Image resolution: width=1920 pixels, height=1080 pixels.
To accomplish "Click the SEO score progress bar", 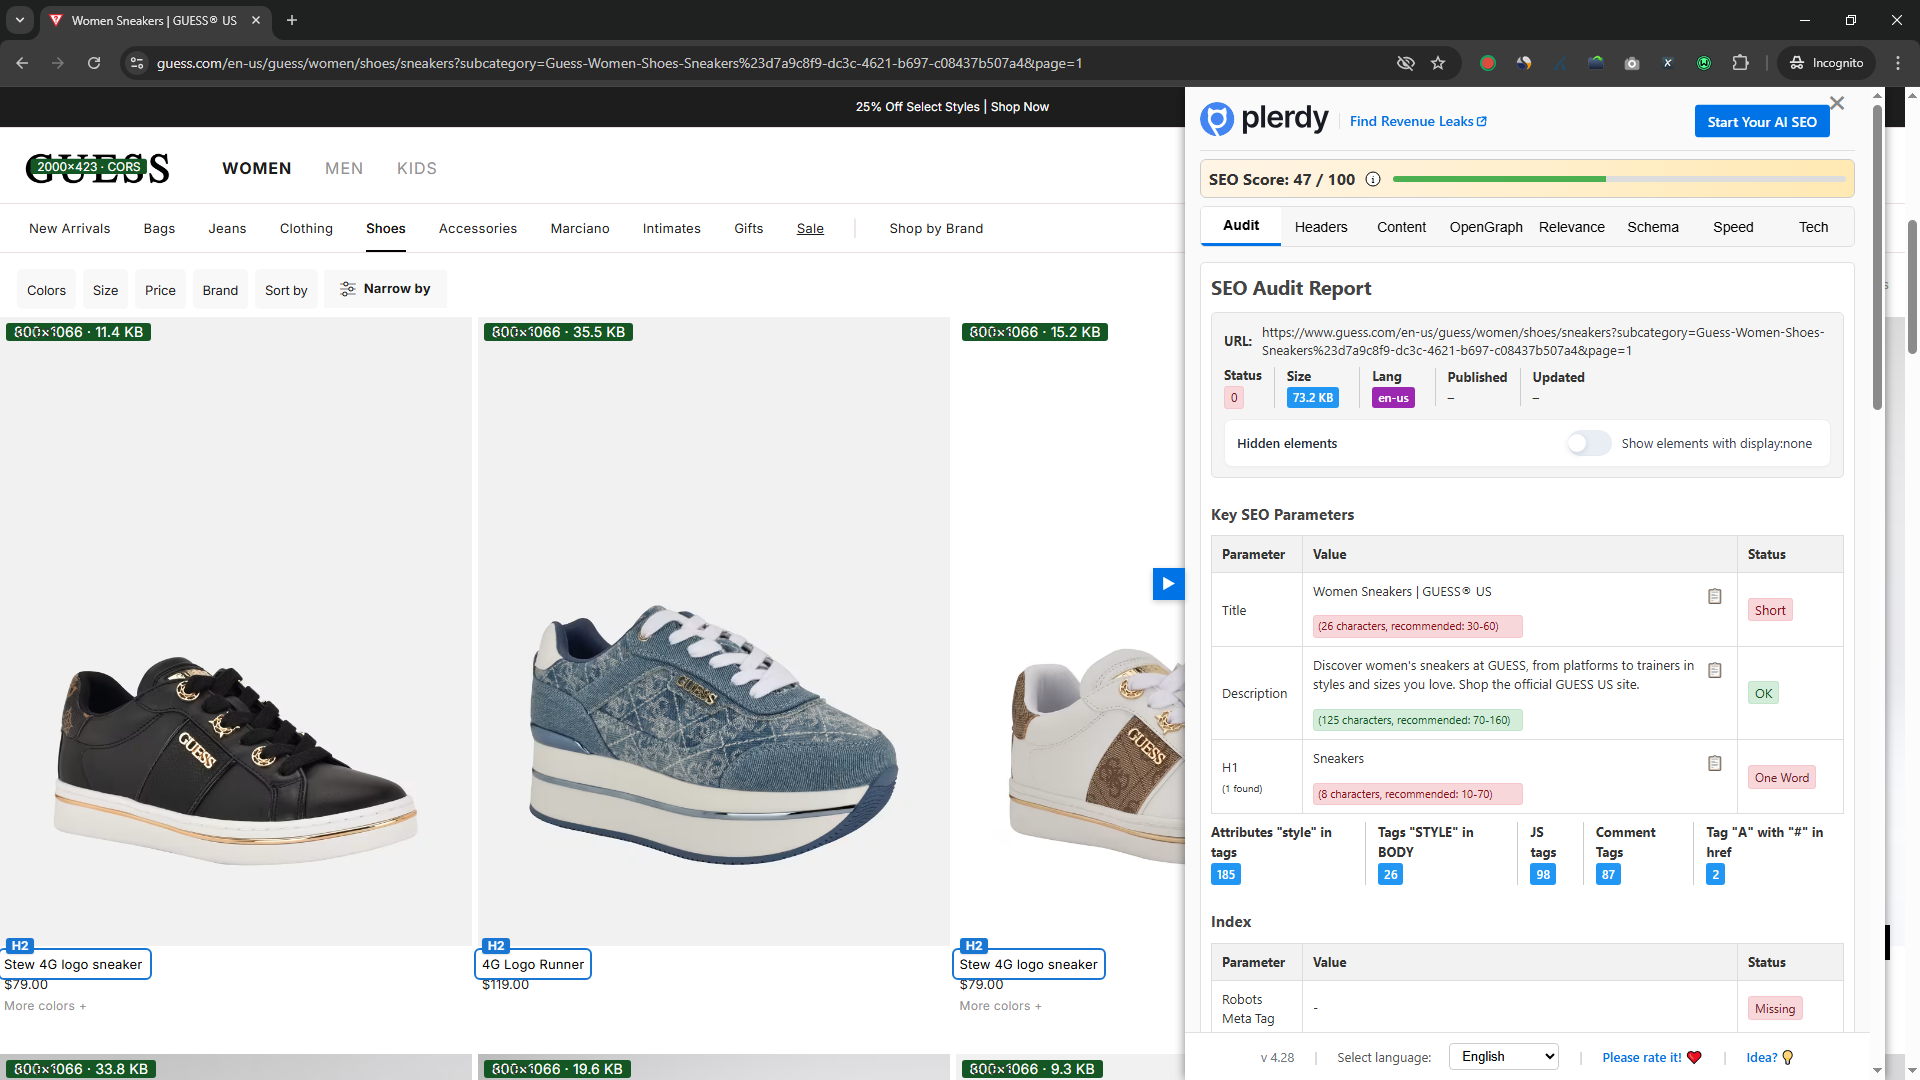I will coord(1618,179).
